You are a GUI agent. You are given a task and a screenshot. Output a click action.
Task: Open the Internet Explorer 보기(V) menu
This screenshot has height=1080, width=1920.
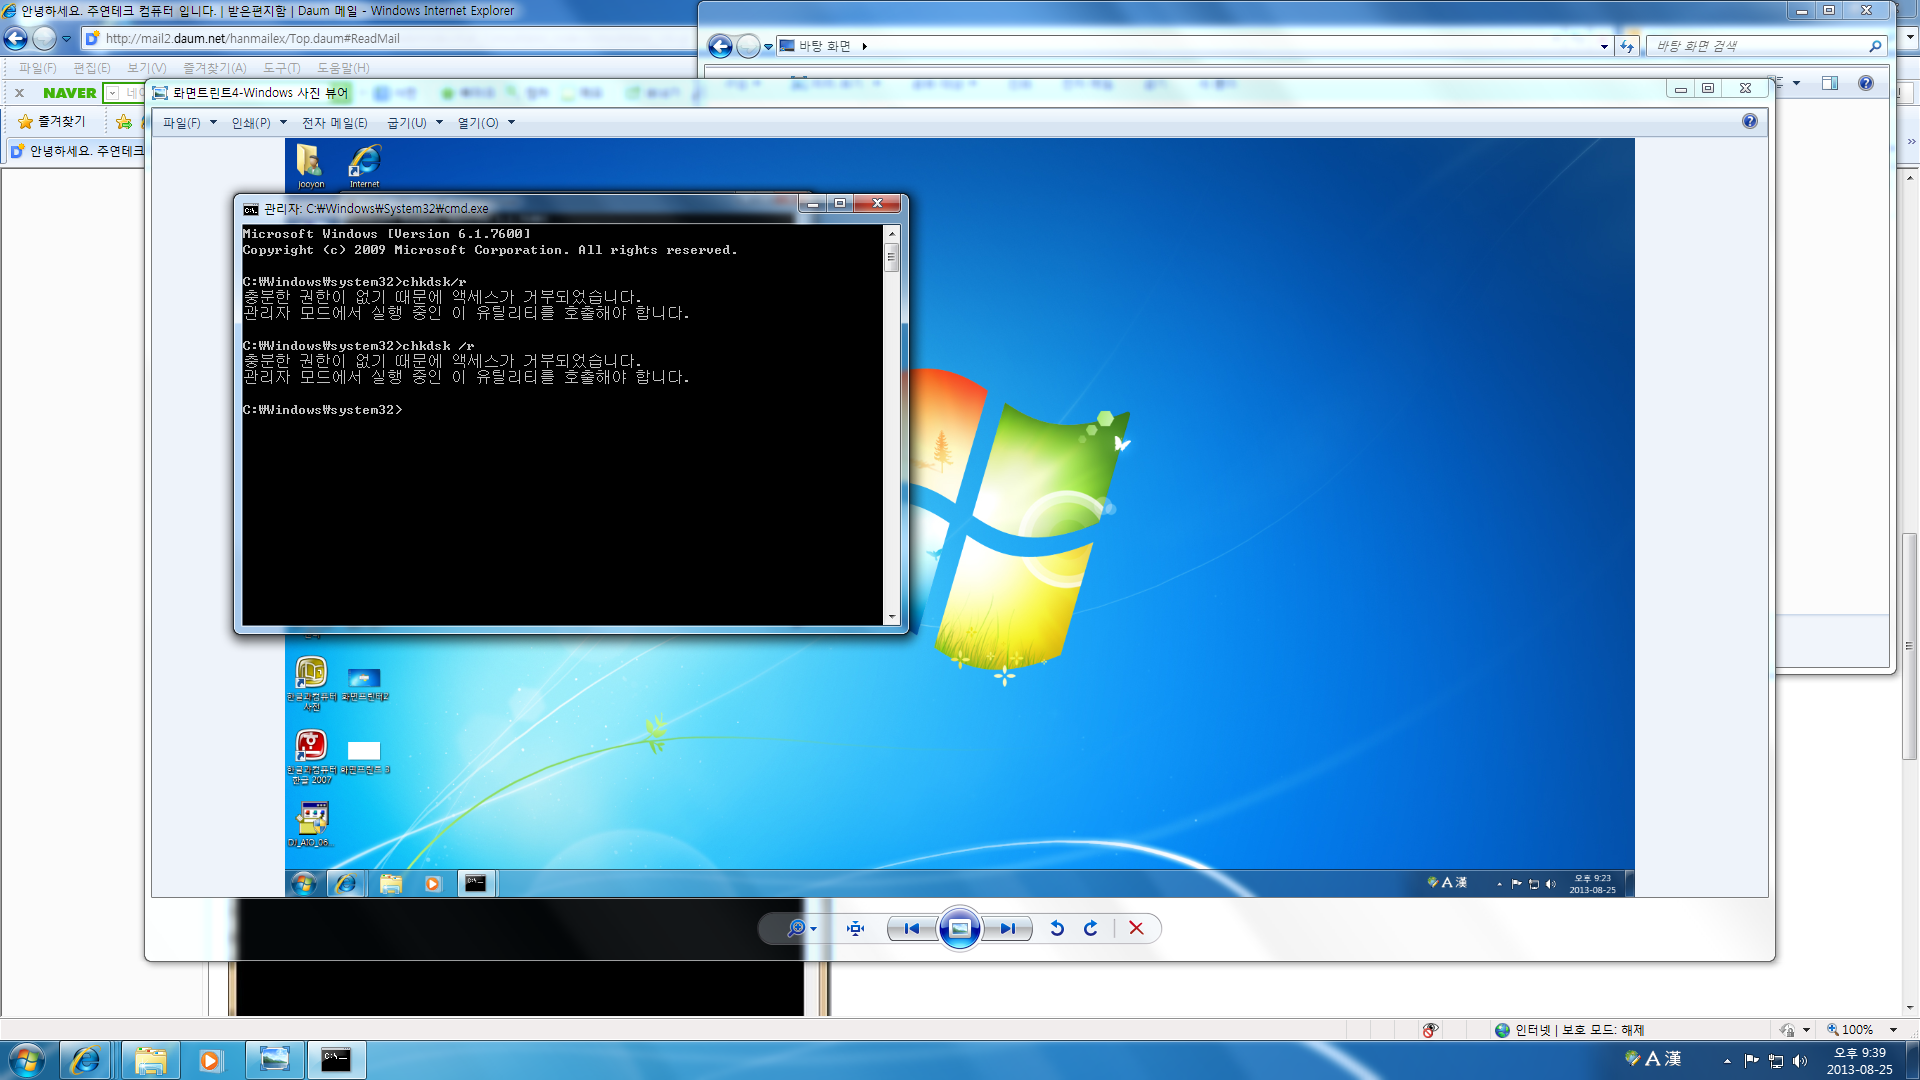coord(147,68)
